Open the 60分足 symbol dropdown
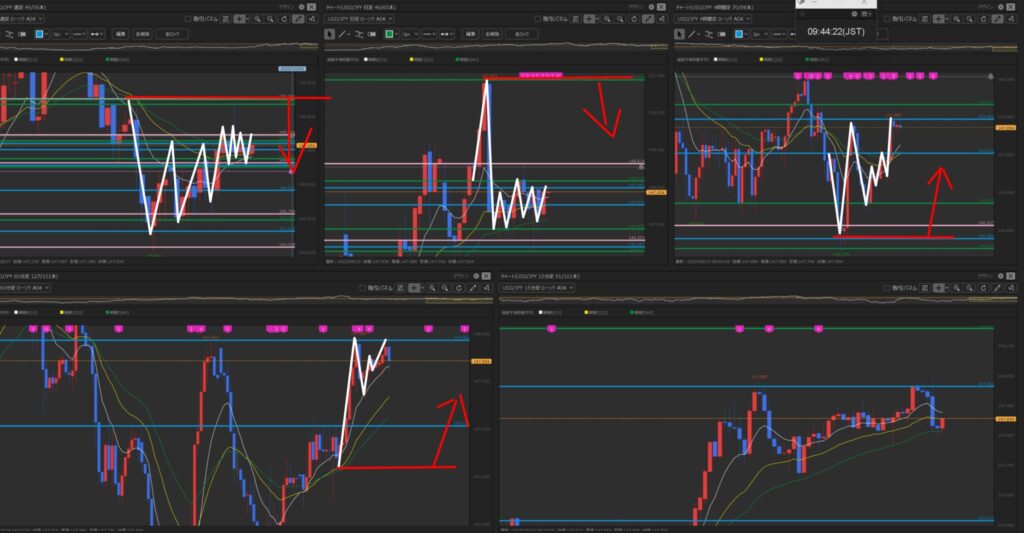This screenshot has height=533, width=1024. [x=24, y=288]
